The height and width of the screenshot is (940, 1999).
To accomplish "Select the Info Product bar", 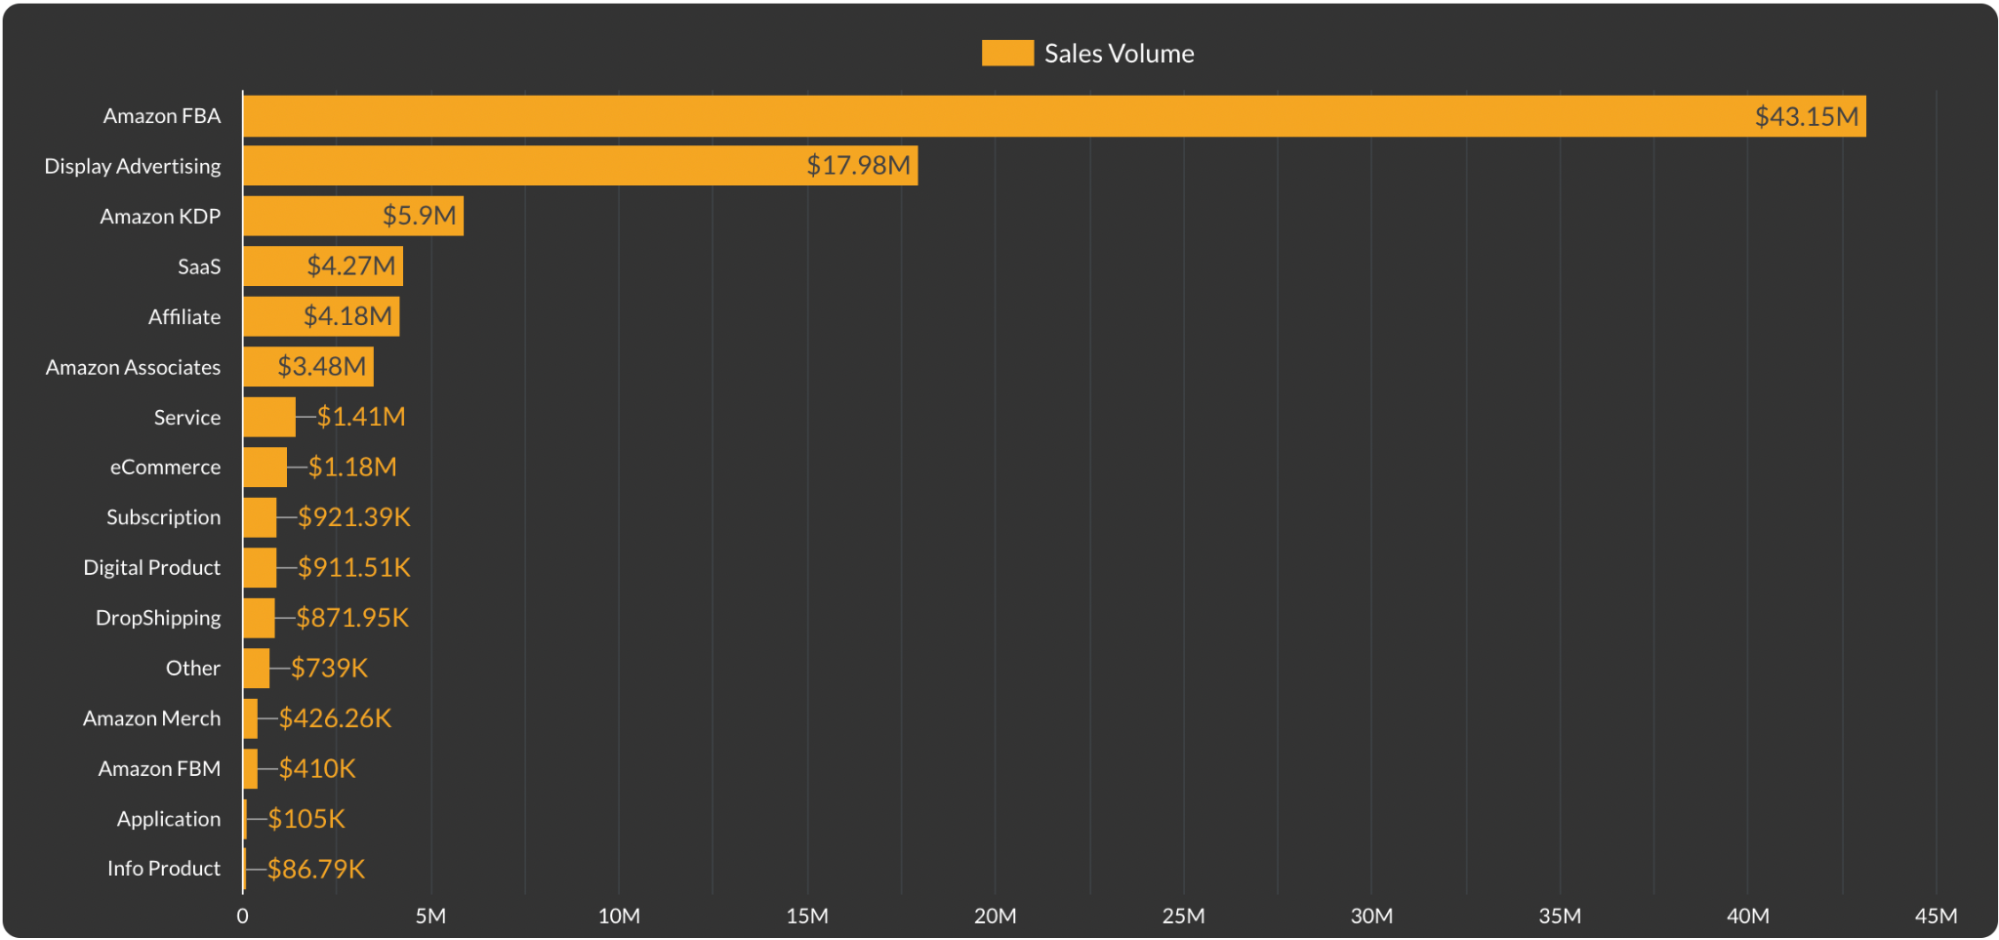I will coord(243,868).
